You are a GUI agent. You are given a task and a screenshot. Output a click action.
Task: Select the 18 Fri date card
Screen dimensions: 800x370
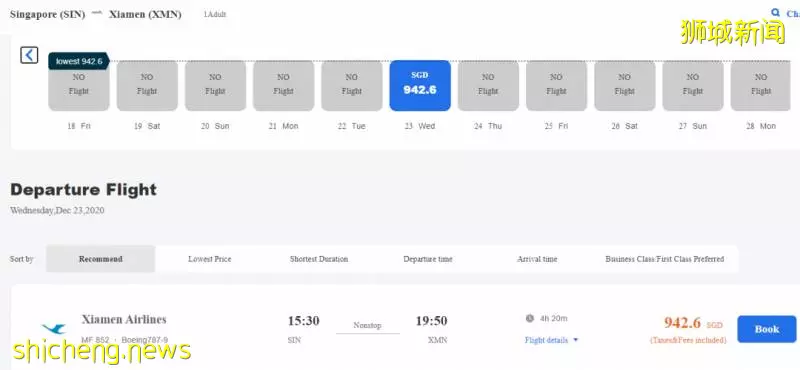tap(79, 85)
